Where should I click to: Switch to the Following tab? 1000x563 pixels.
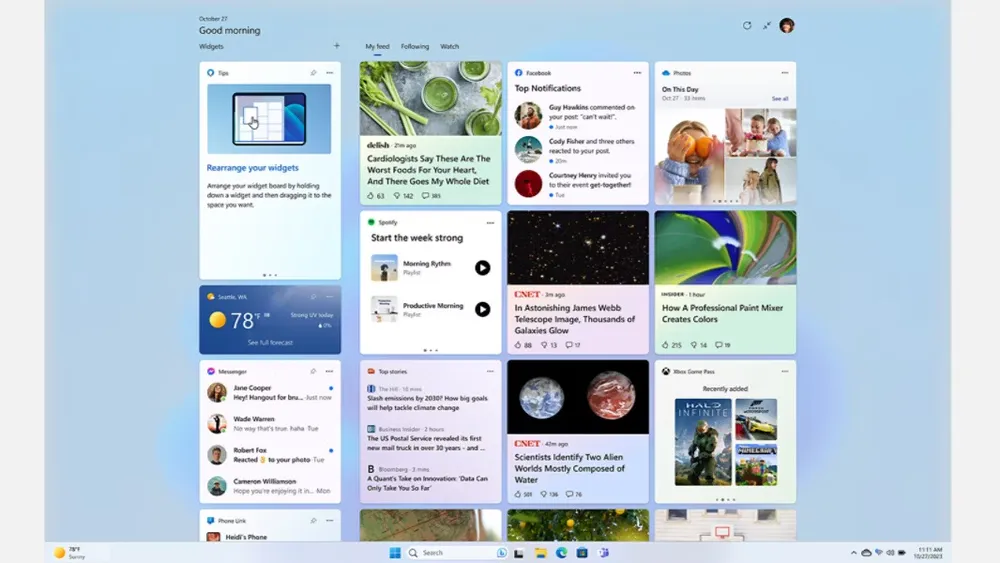click(415, 47)
